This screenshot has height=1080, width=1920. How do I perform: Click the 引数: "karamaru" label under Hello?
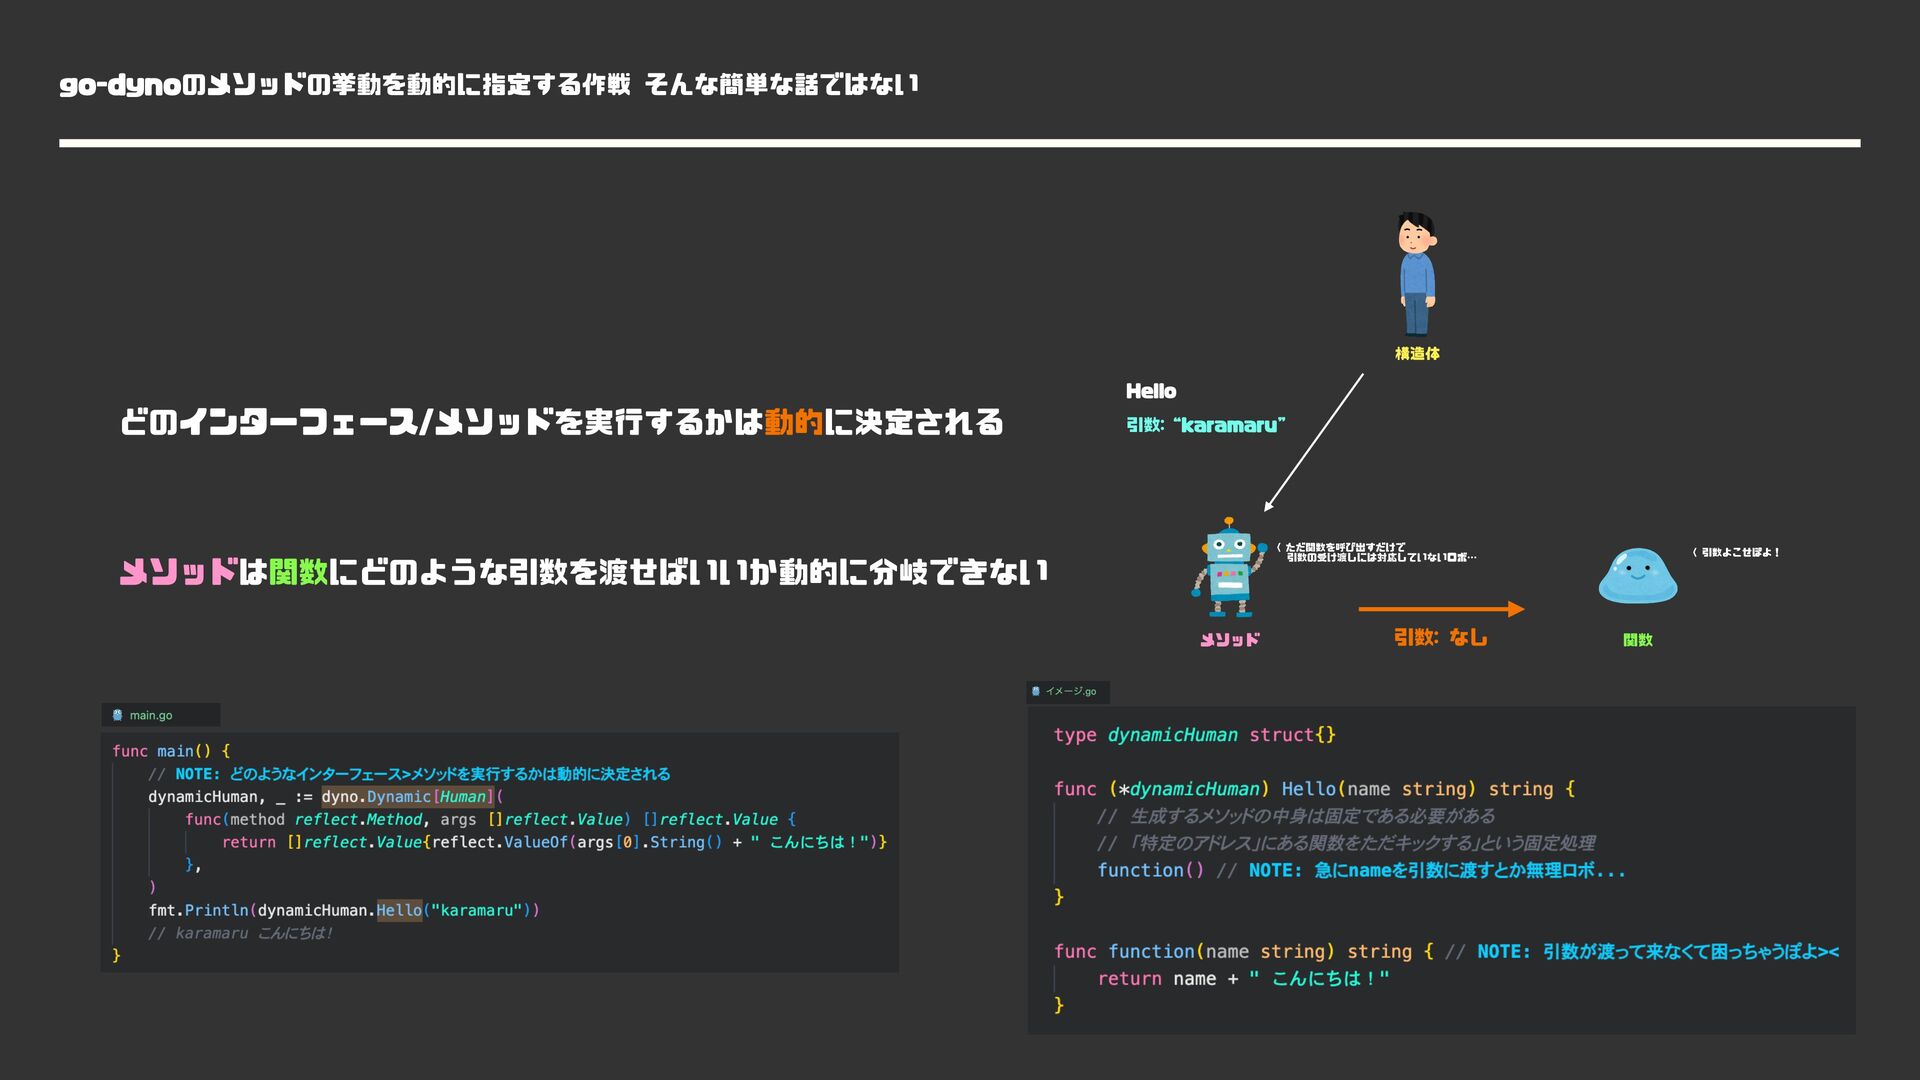(x=1205, y=425)
